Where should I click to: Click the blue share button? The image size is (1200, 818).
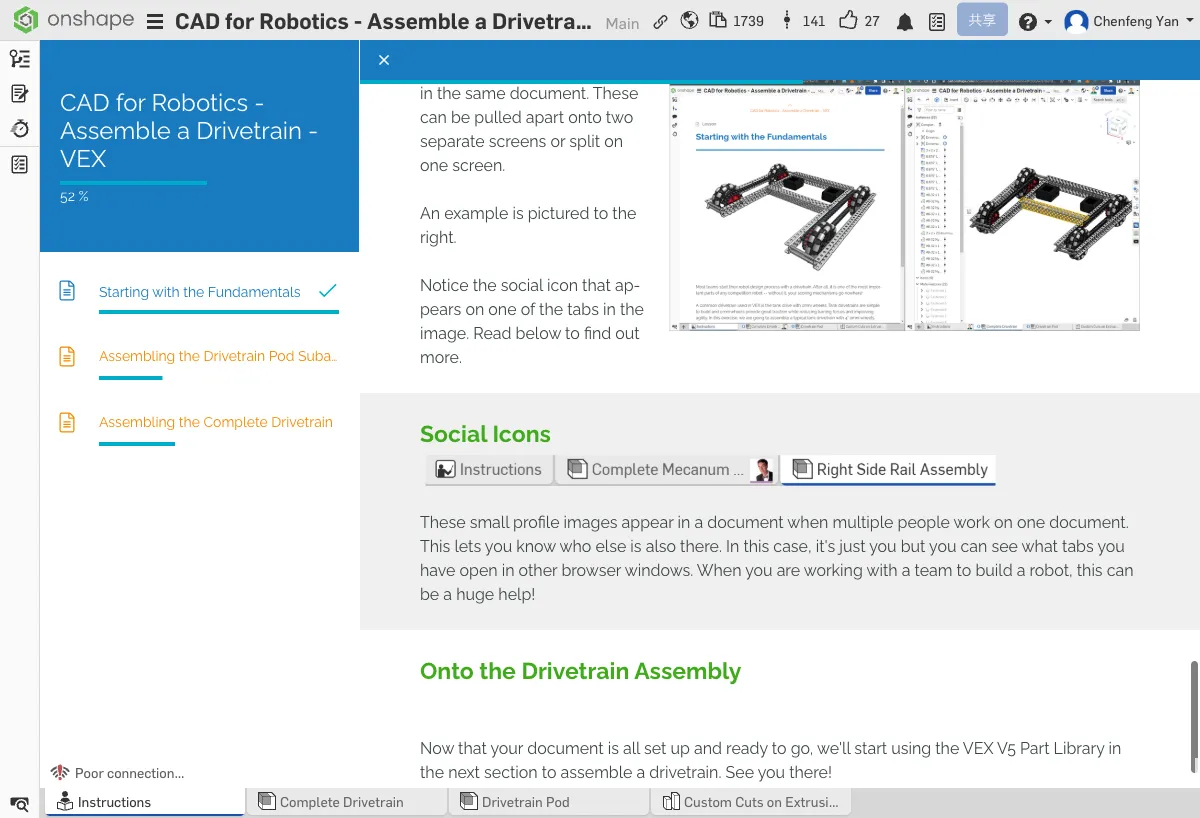click(981, 21)
